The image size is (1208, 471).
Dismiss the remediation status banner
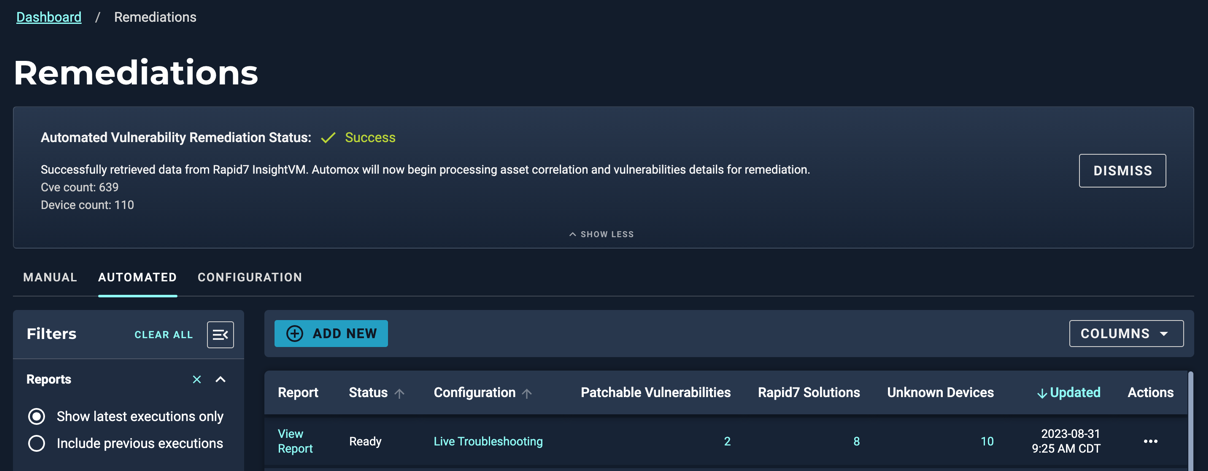click(1122, 171)
